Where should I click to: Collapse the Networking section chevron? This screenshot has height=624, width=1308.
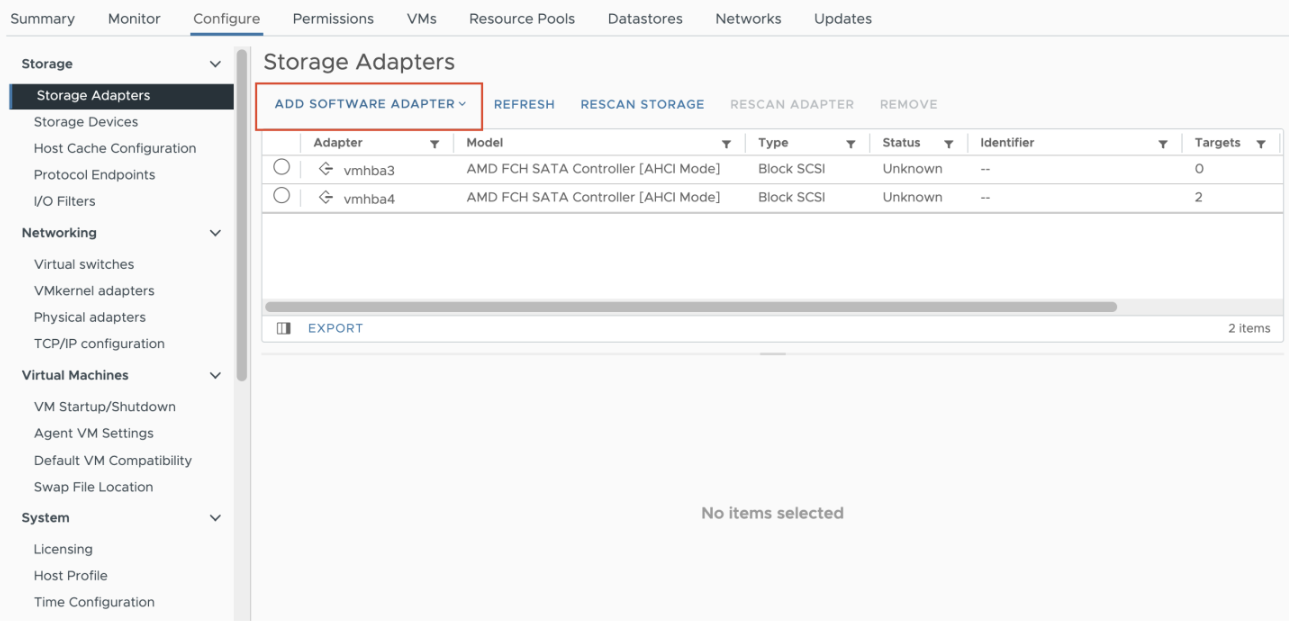click(x=215, y=233)
